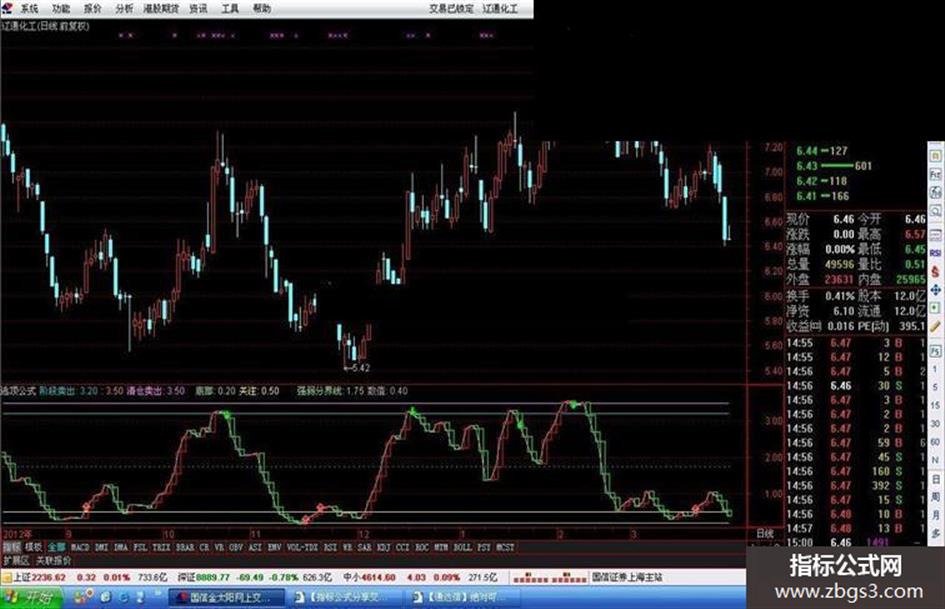
Task: Open the 工具 menu
Action: click(230, 8)
